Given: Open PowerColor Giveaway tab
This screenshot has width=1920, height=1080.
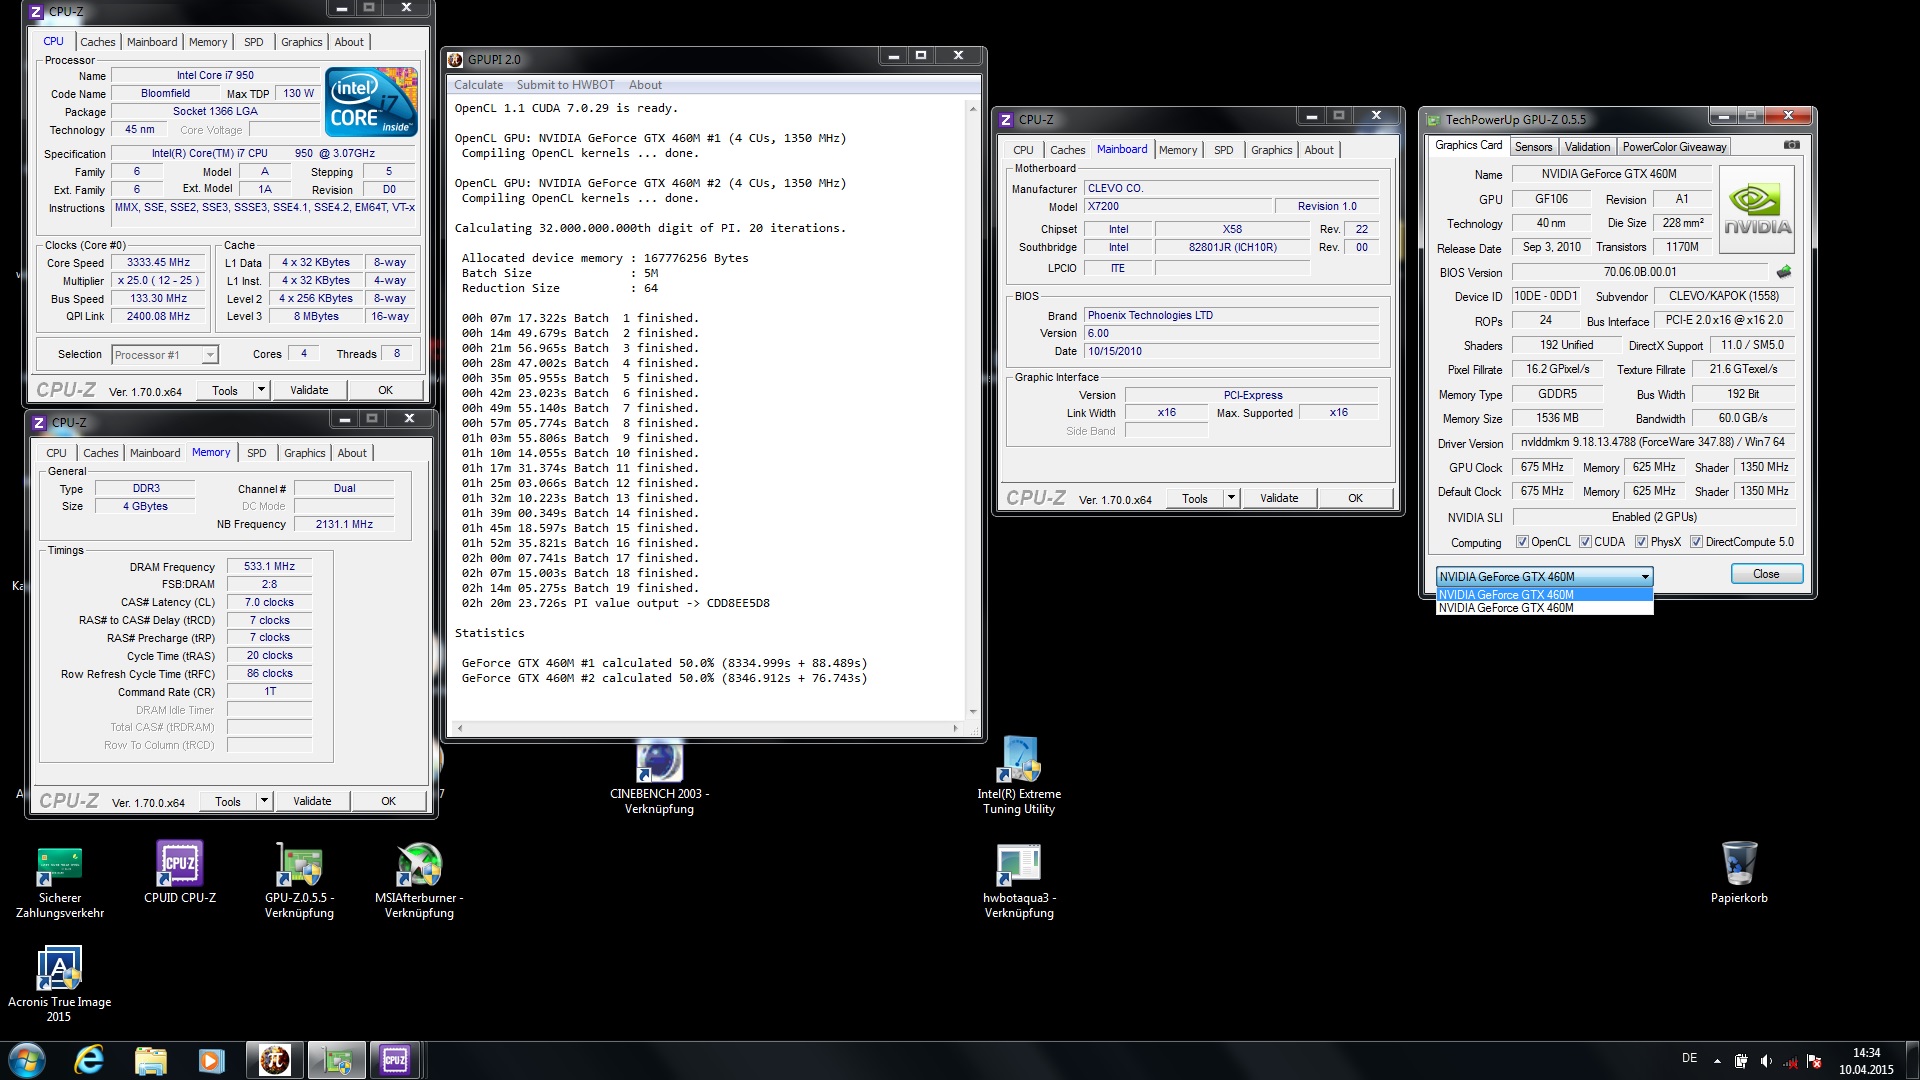Looking at the screenshot, I should [1674, 147].
